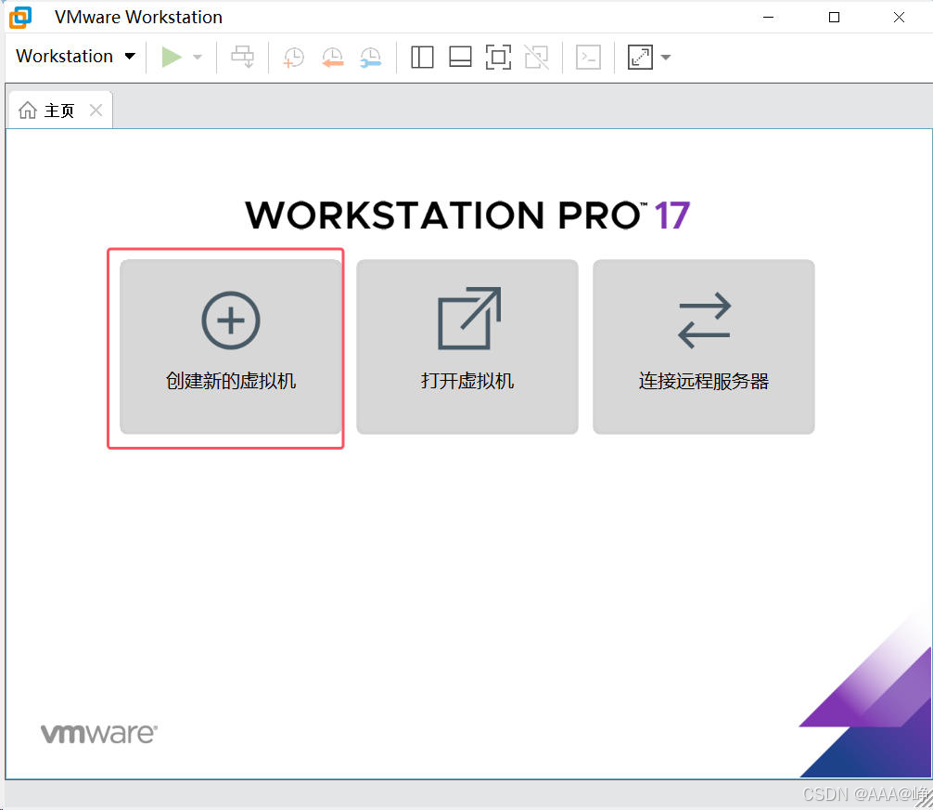Click the 连接远程服务器 tile
Screen dimensions: 933x810
tap(703, 346)
